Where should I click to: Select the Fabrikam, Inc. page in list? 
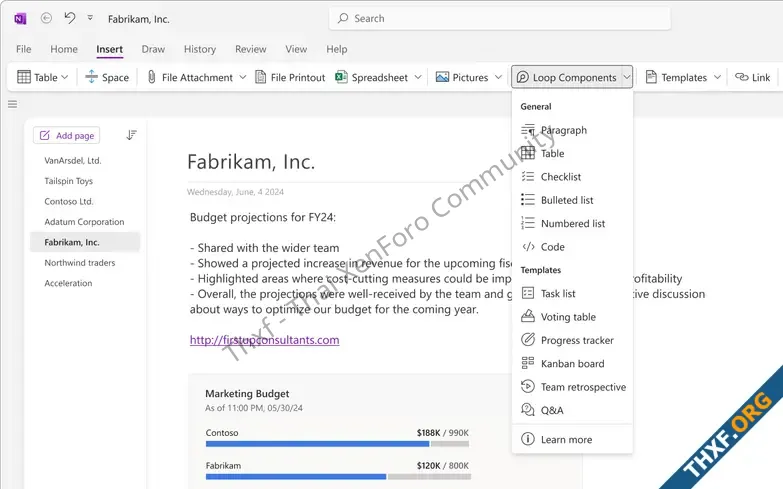85,242
